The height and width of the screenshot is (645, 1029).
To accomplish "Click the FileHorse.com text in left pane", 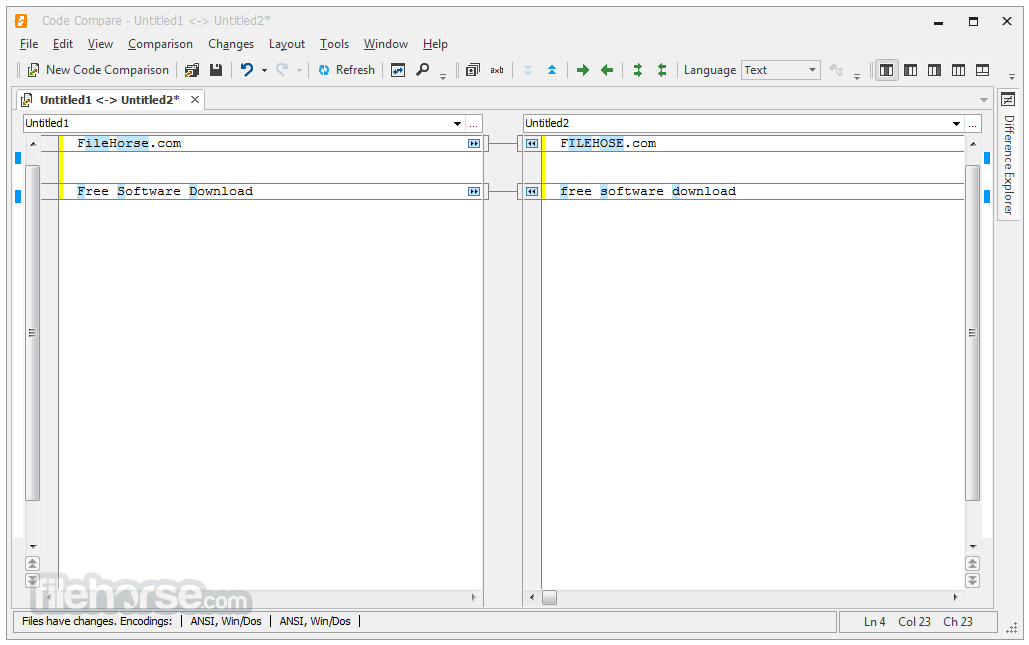I will [129, 144].
